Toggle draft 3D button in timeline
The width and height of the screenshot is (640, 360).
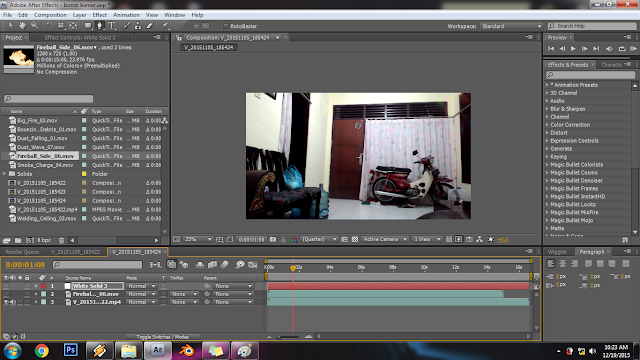click(x=184, y=265)
